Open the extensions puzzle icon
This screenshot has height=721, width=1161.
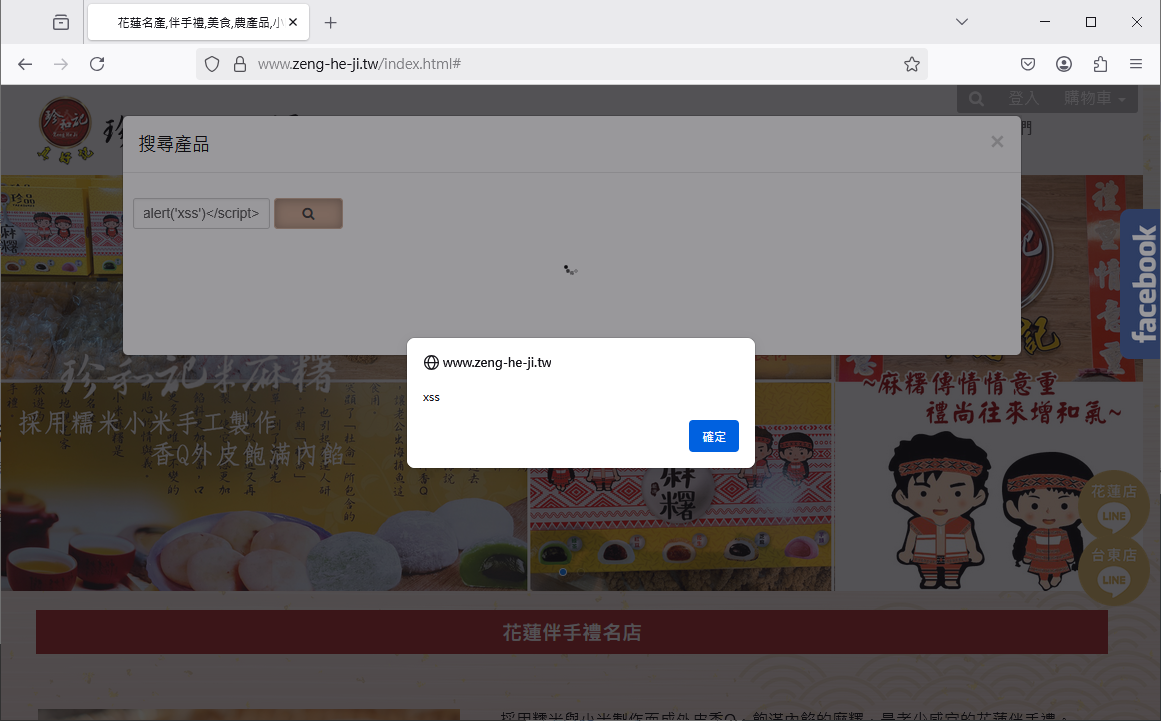click(1100, 64)
